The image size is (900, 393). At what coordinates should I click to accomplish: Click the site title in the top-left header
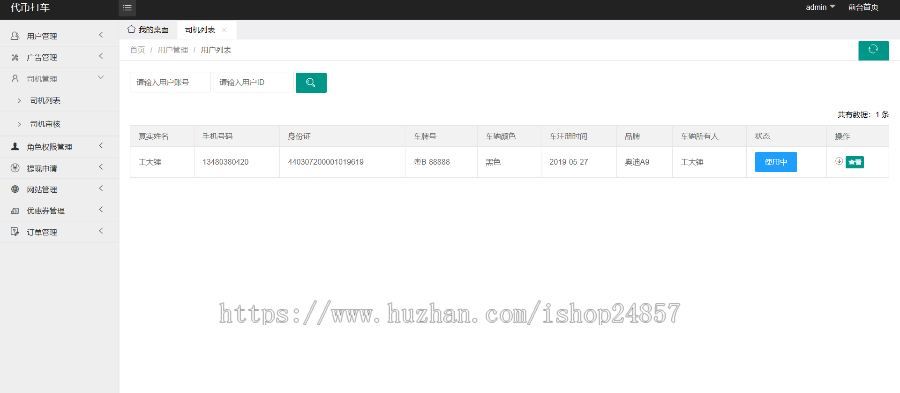[30, 7]
